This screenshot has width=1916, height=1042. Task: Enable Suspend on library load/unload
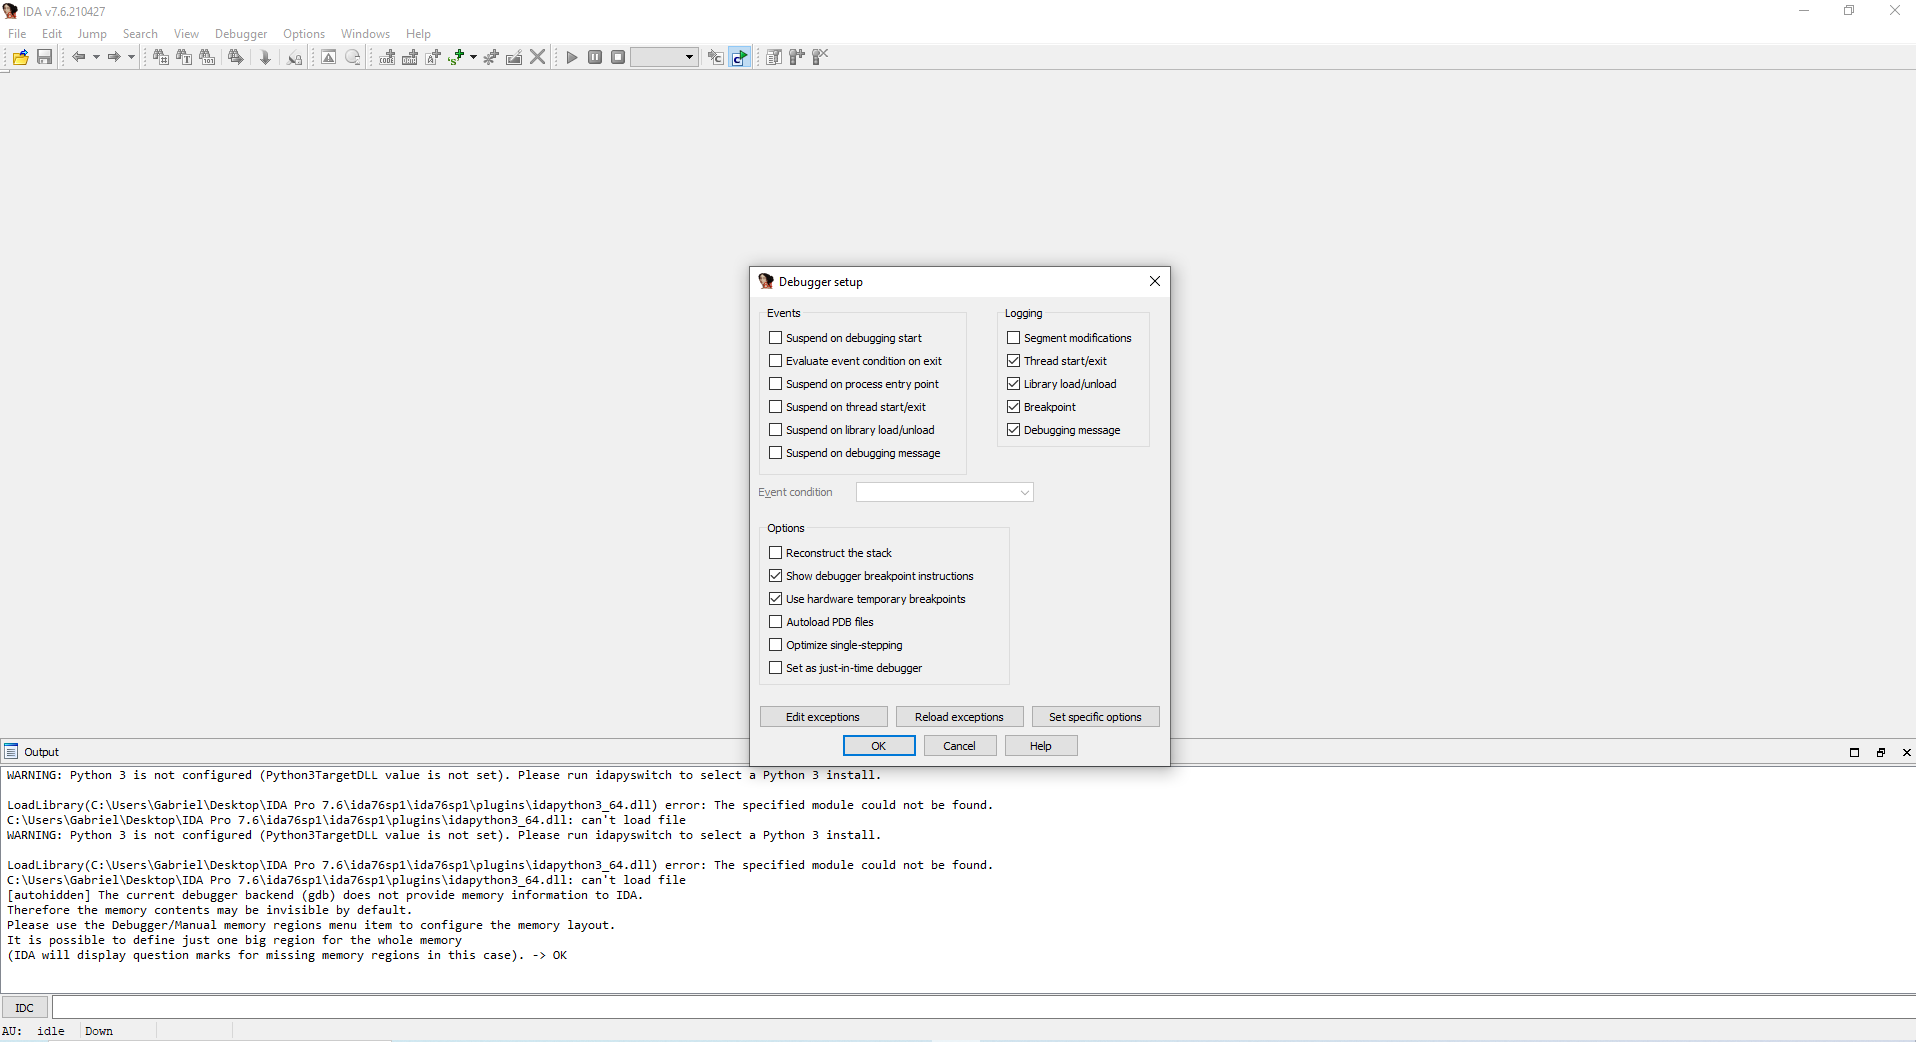[775, 430]
